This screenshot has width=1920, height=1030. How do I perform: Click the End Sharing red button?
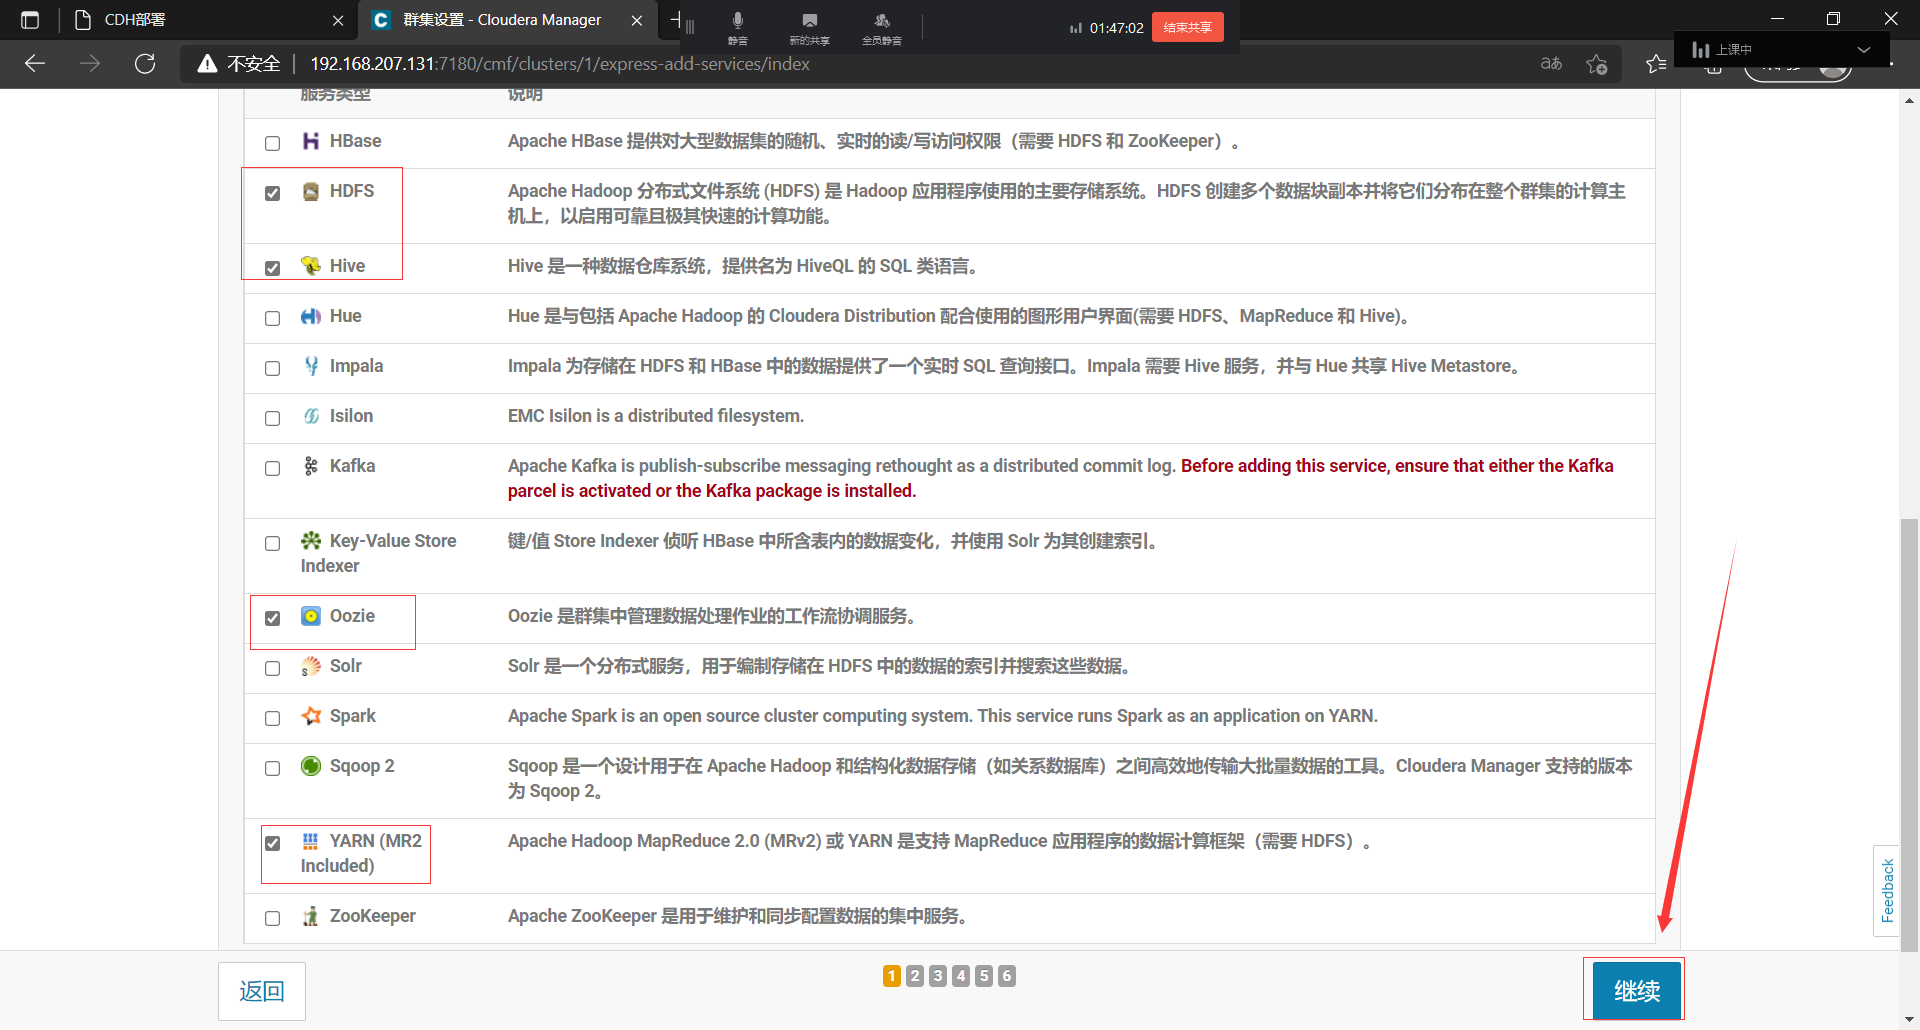(x=1188, y=27)
